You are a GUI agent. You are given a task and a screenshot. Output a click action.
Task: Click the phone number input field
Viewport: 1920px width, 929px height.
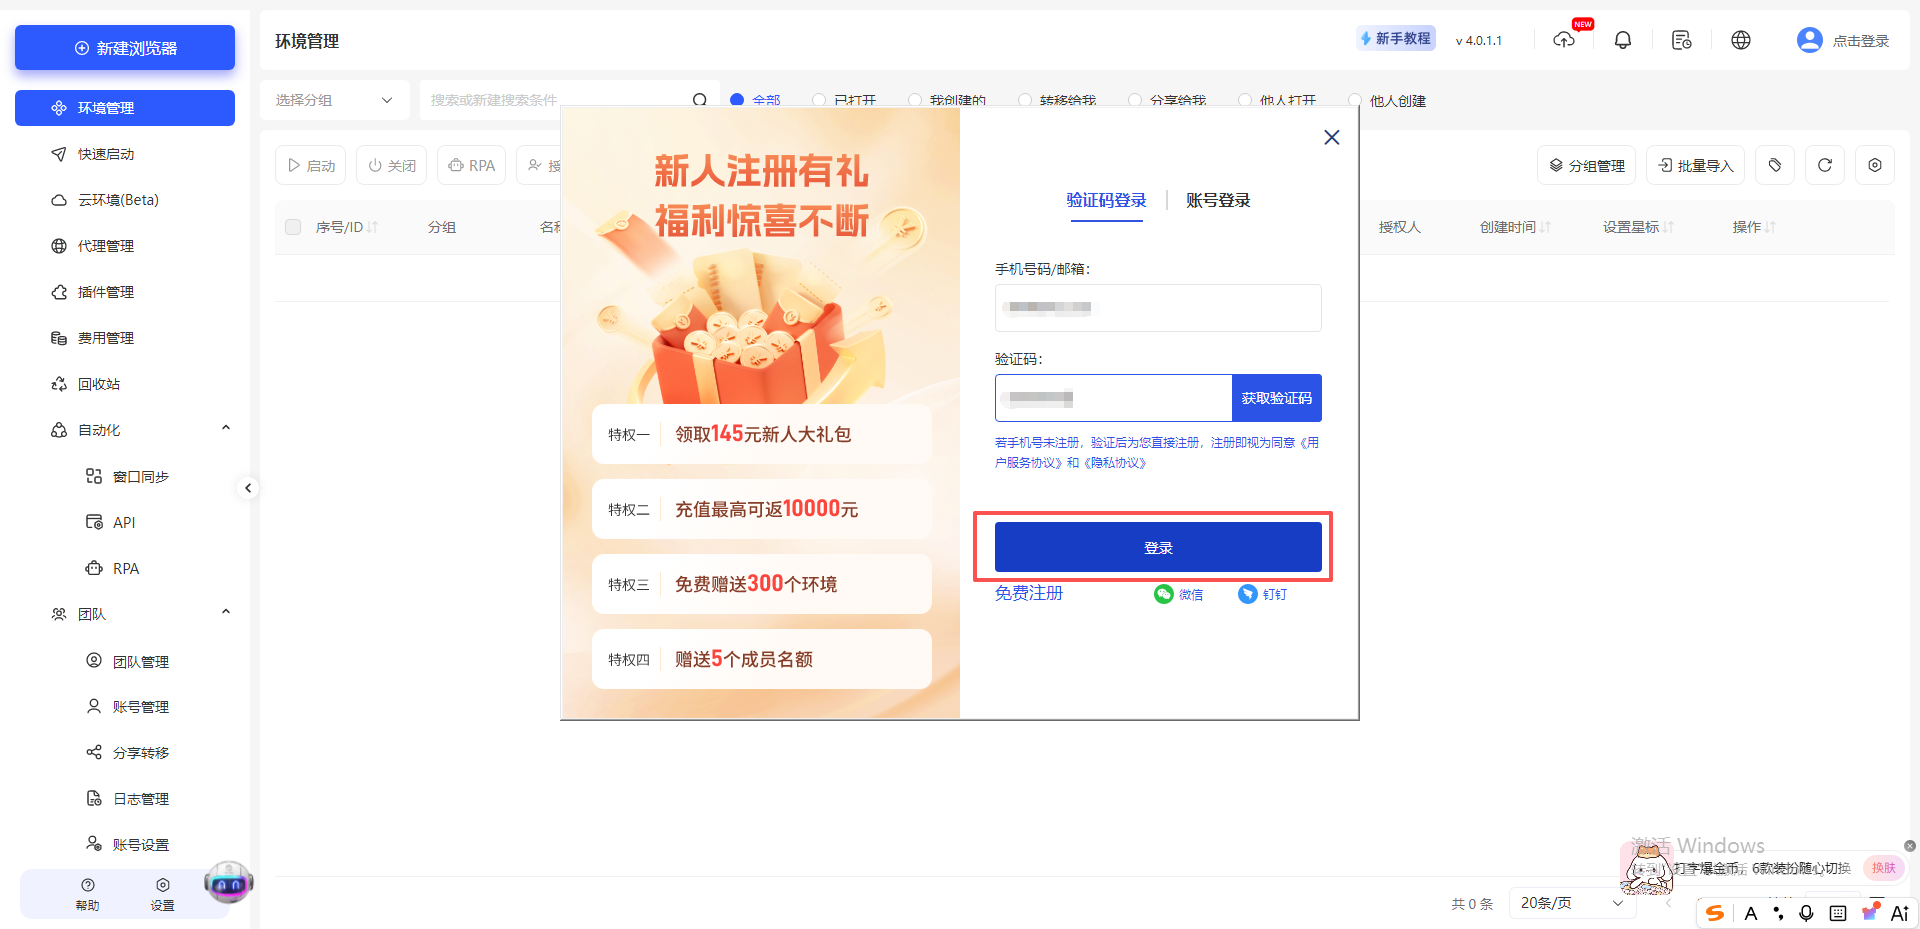pyautogui.click(x=1157, y=308)
